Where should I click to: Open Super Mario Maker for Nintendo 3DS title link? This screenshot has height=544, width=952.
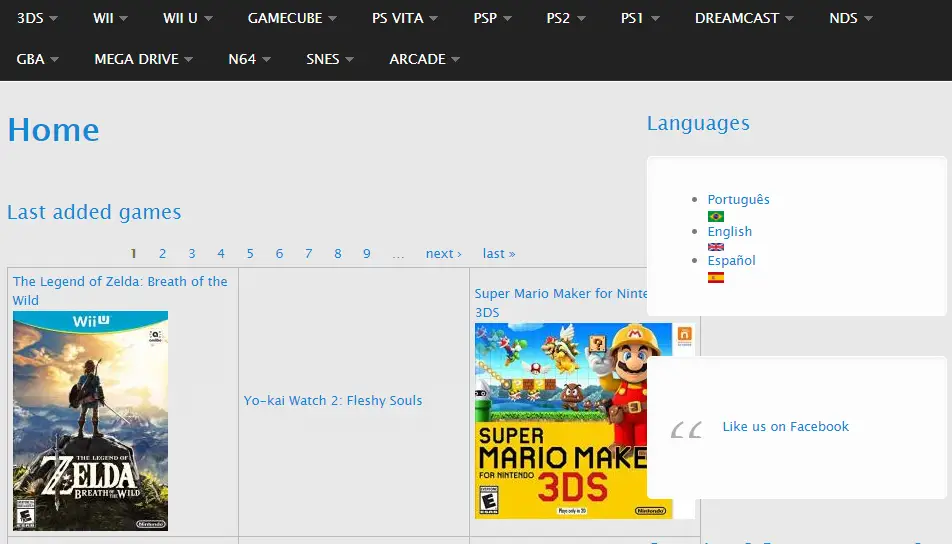(560, 303)
